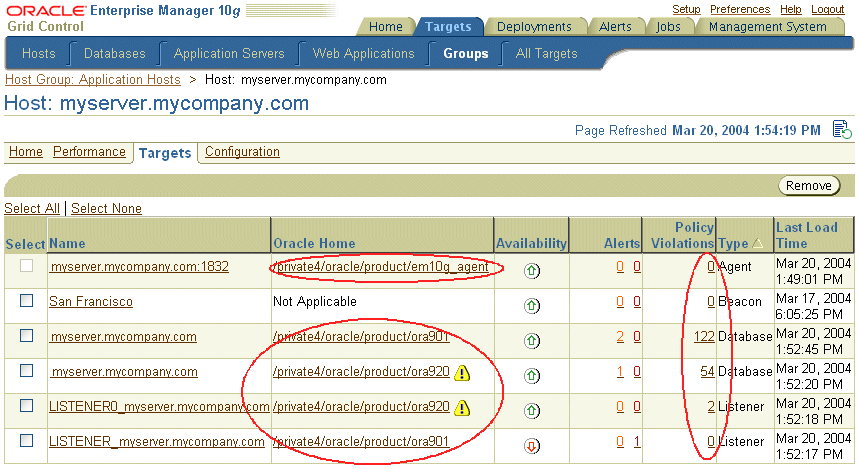Tick the LISTENER_myserver.mycompany.com checkbox
859x469 pixels.
(26, 441)
